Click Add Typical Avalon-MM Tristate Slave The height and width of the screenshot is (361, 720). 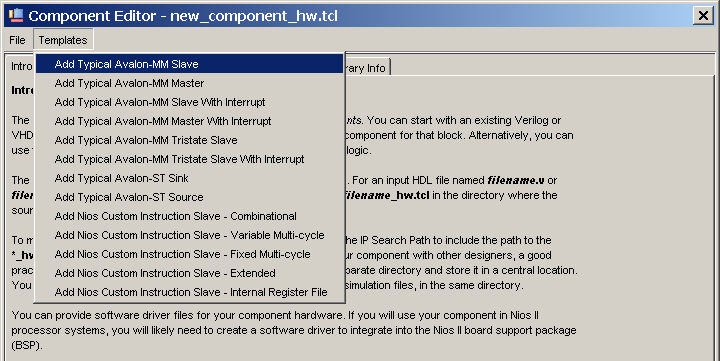[x=190, y=140]
